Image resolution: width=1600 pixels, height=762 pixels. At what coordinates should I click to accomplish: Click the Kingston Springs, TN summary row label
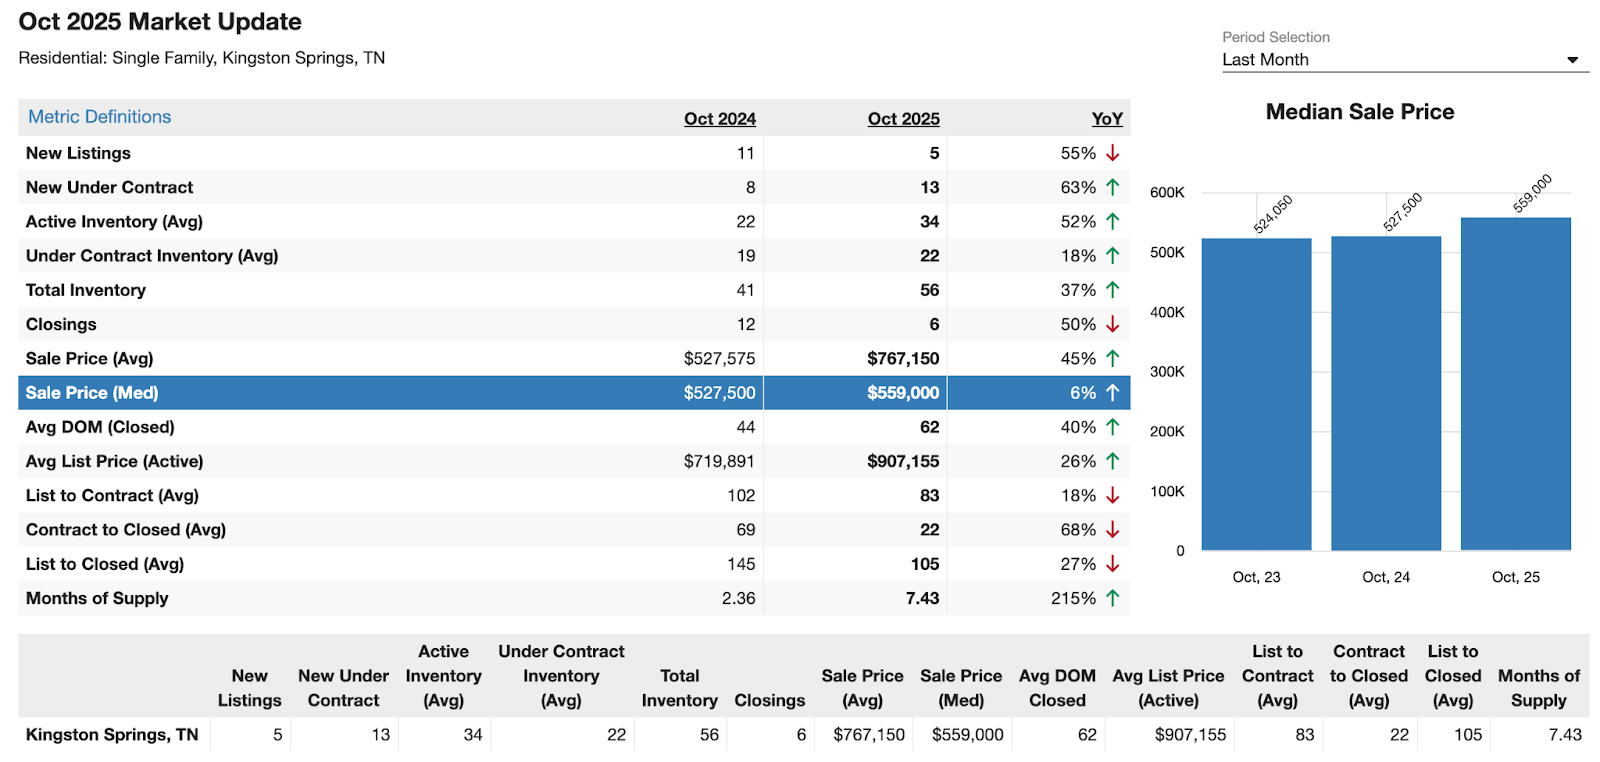point(112,735)
